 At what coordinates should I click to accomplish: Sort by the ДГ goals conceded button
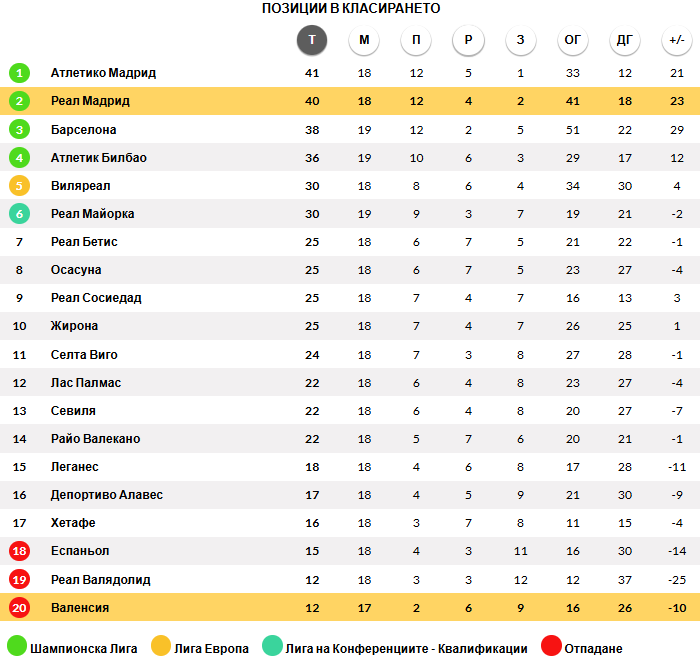point(625,40)
